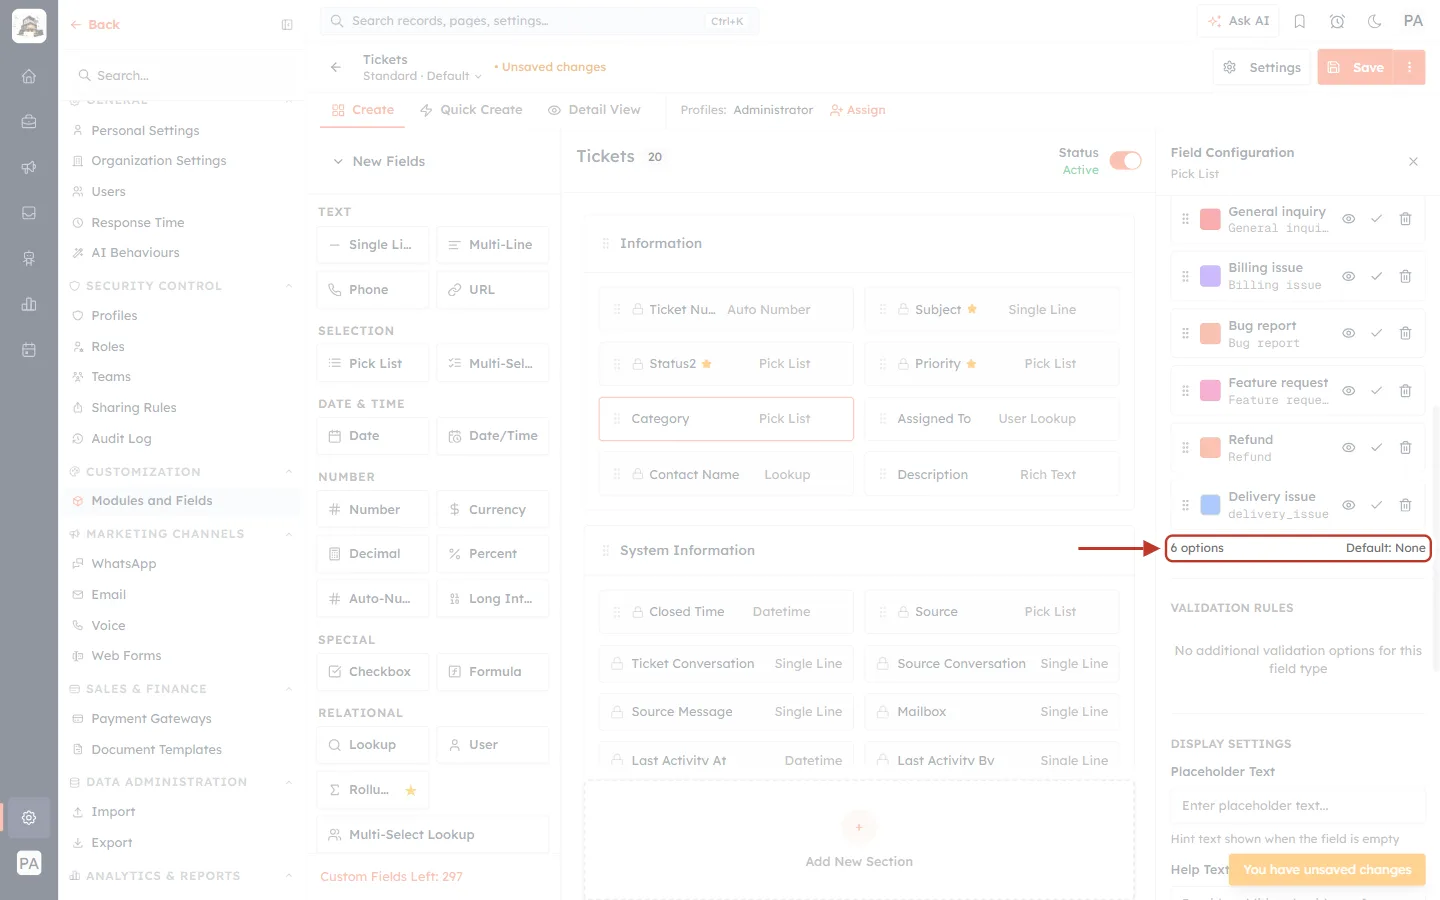Switch to dark mode moon icon
1440x900 pixels.
(1374, 21)
